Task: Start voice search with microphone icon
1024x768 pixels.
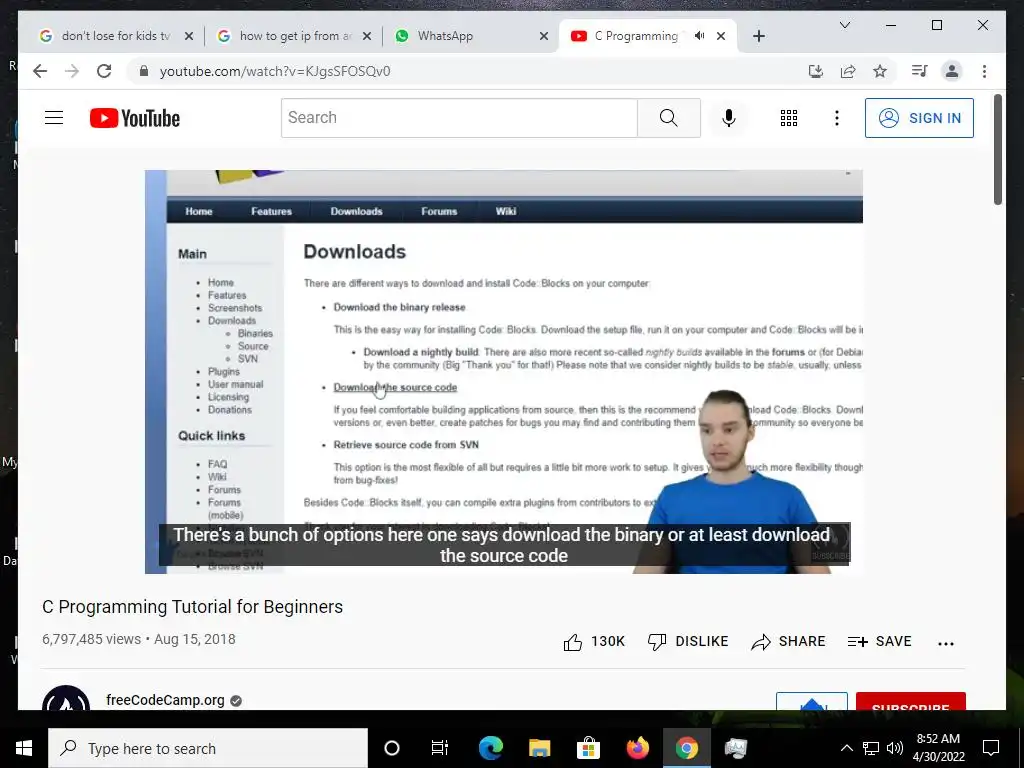Action: pos(729,118)
